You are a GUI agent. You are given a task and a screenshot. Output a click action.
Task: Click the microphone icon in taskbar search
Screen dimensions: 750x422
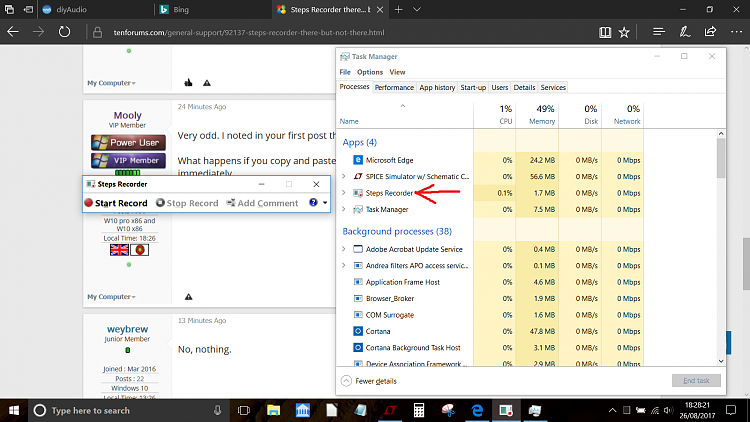pos(217,410)
